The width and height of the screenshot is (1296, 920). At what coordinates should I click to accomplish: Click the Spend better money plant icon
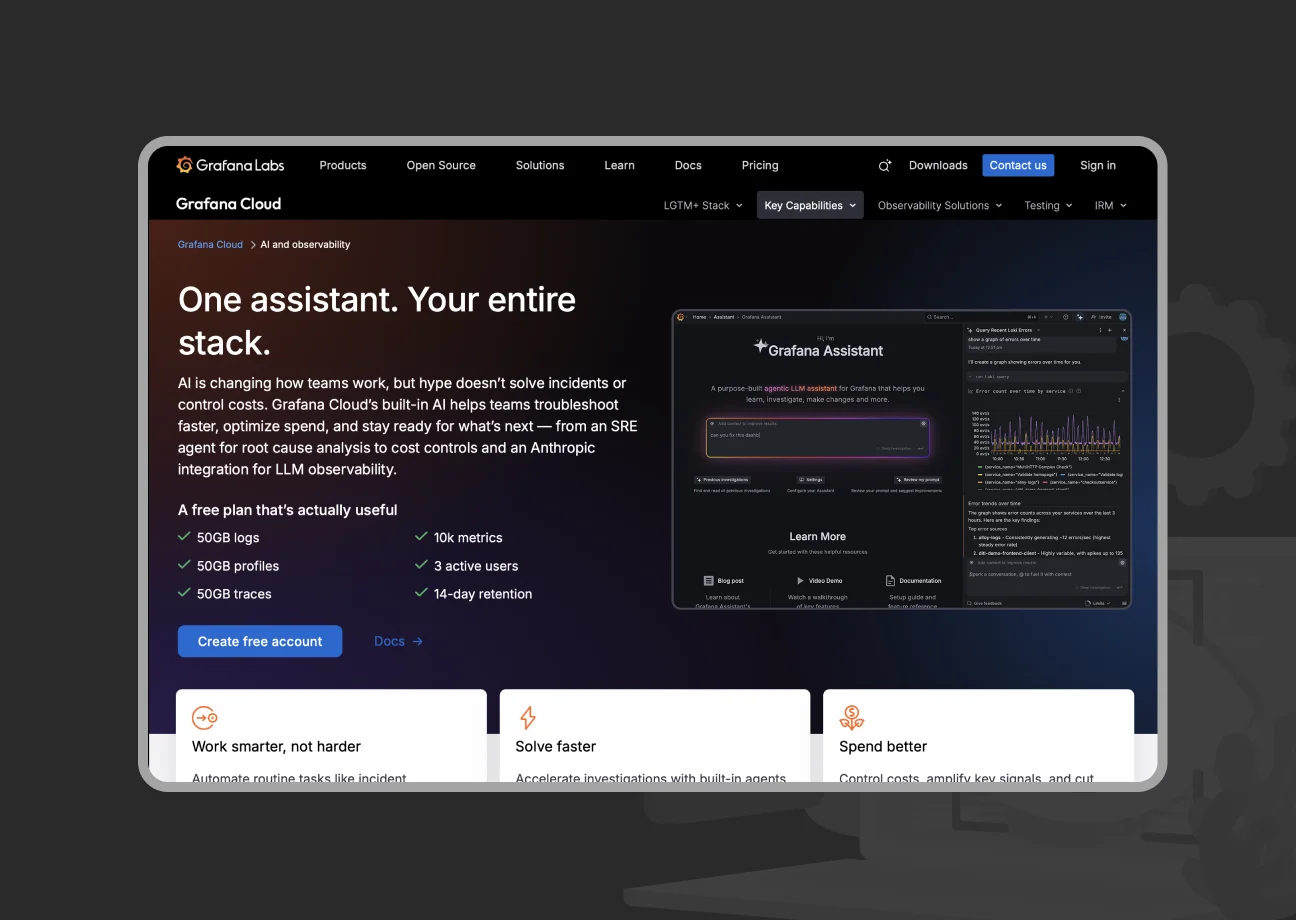(851, 717)
